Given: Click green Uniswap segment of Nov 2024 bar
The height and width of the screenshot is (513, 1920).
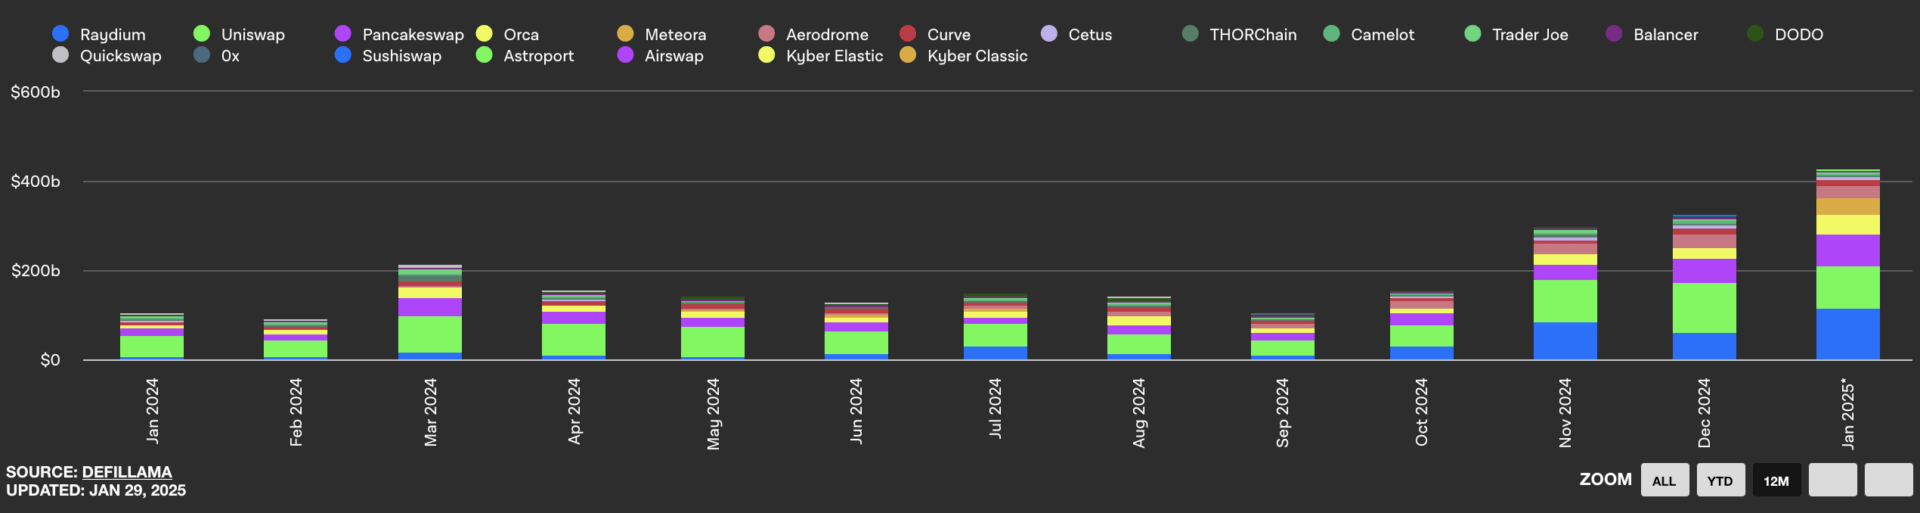Looking at the screenshot, I should point(1565,301).
